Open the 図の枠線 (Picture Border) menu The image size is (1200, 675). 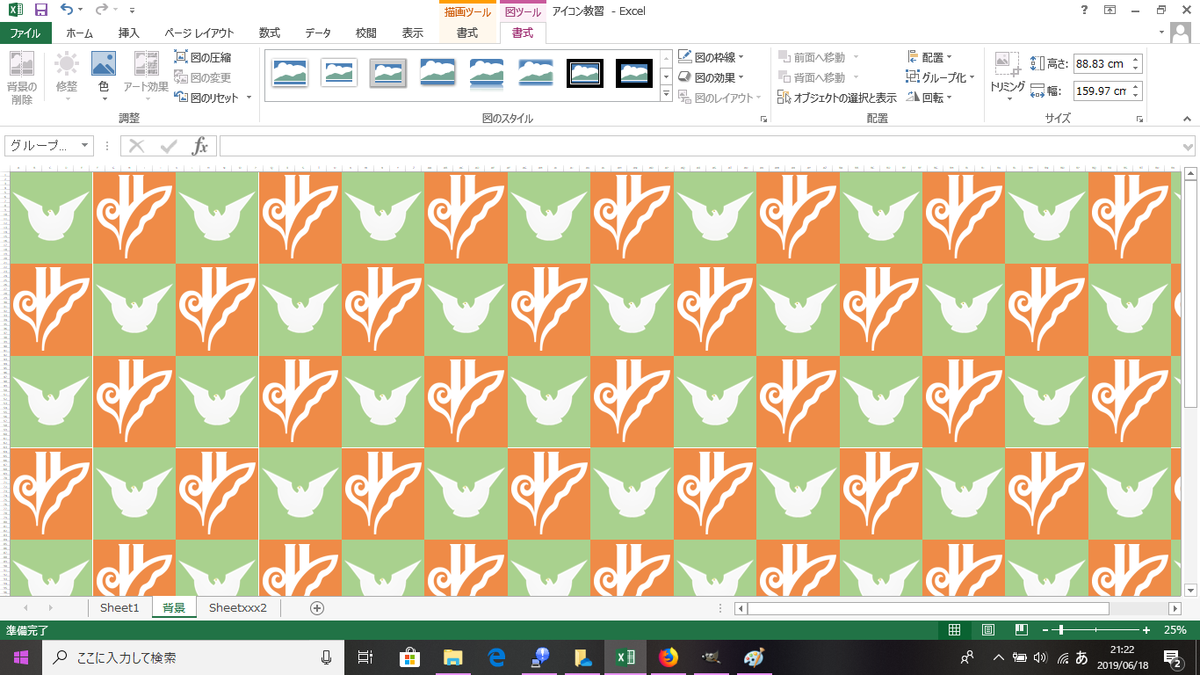click(x=712, y=57)
